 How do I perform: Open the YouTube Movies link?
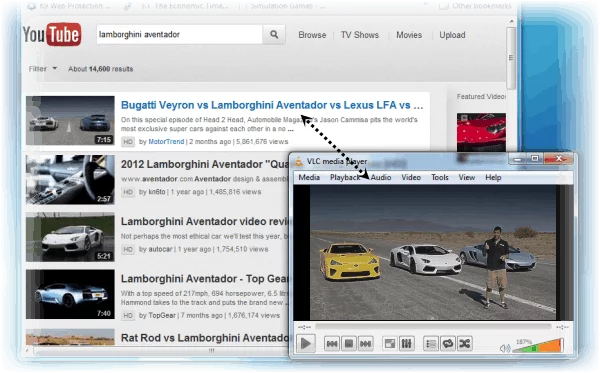[x=409, y=35]
